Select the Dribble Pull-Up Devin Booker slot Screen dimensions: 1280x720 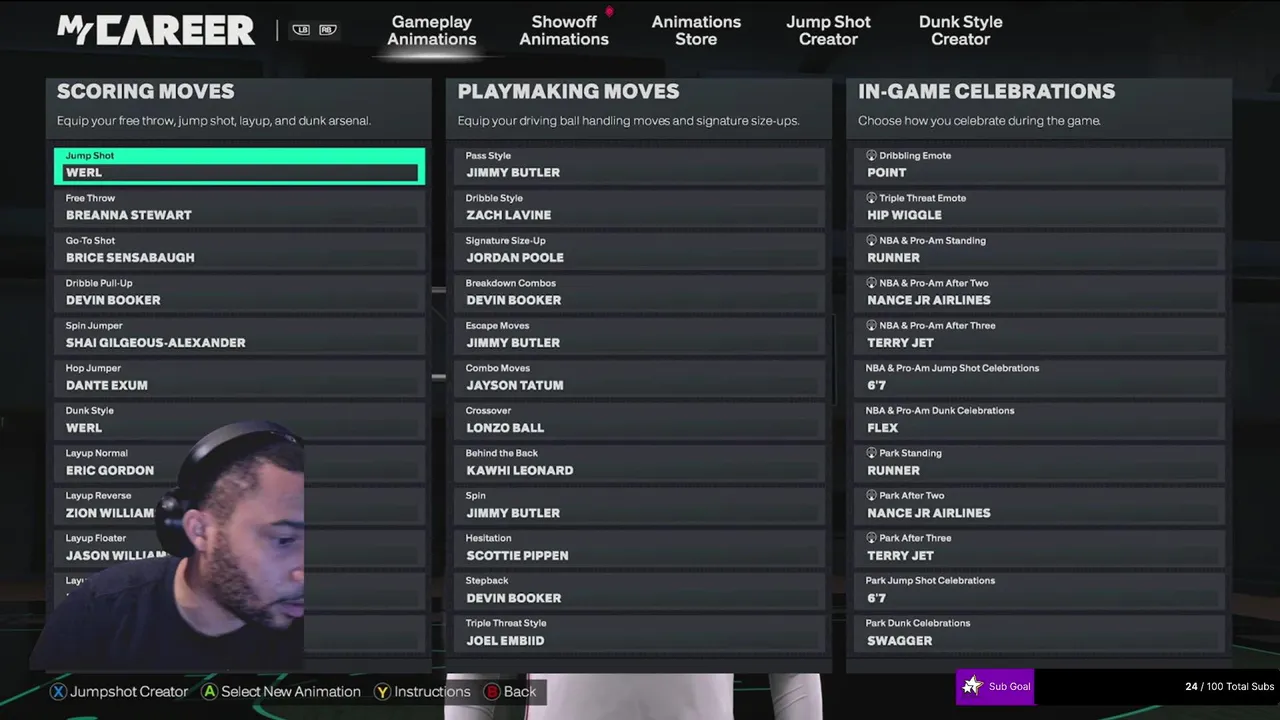[240, 293]
